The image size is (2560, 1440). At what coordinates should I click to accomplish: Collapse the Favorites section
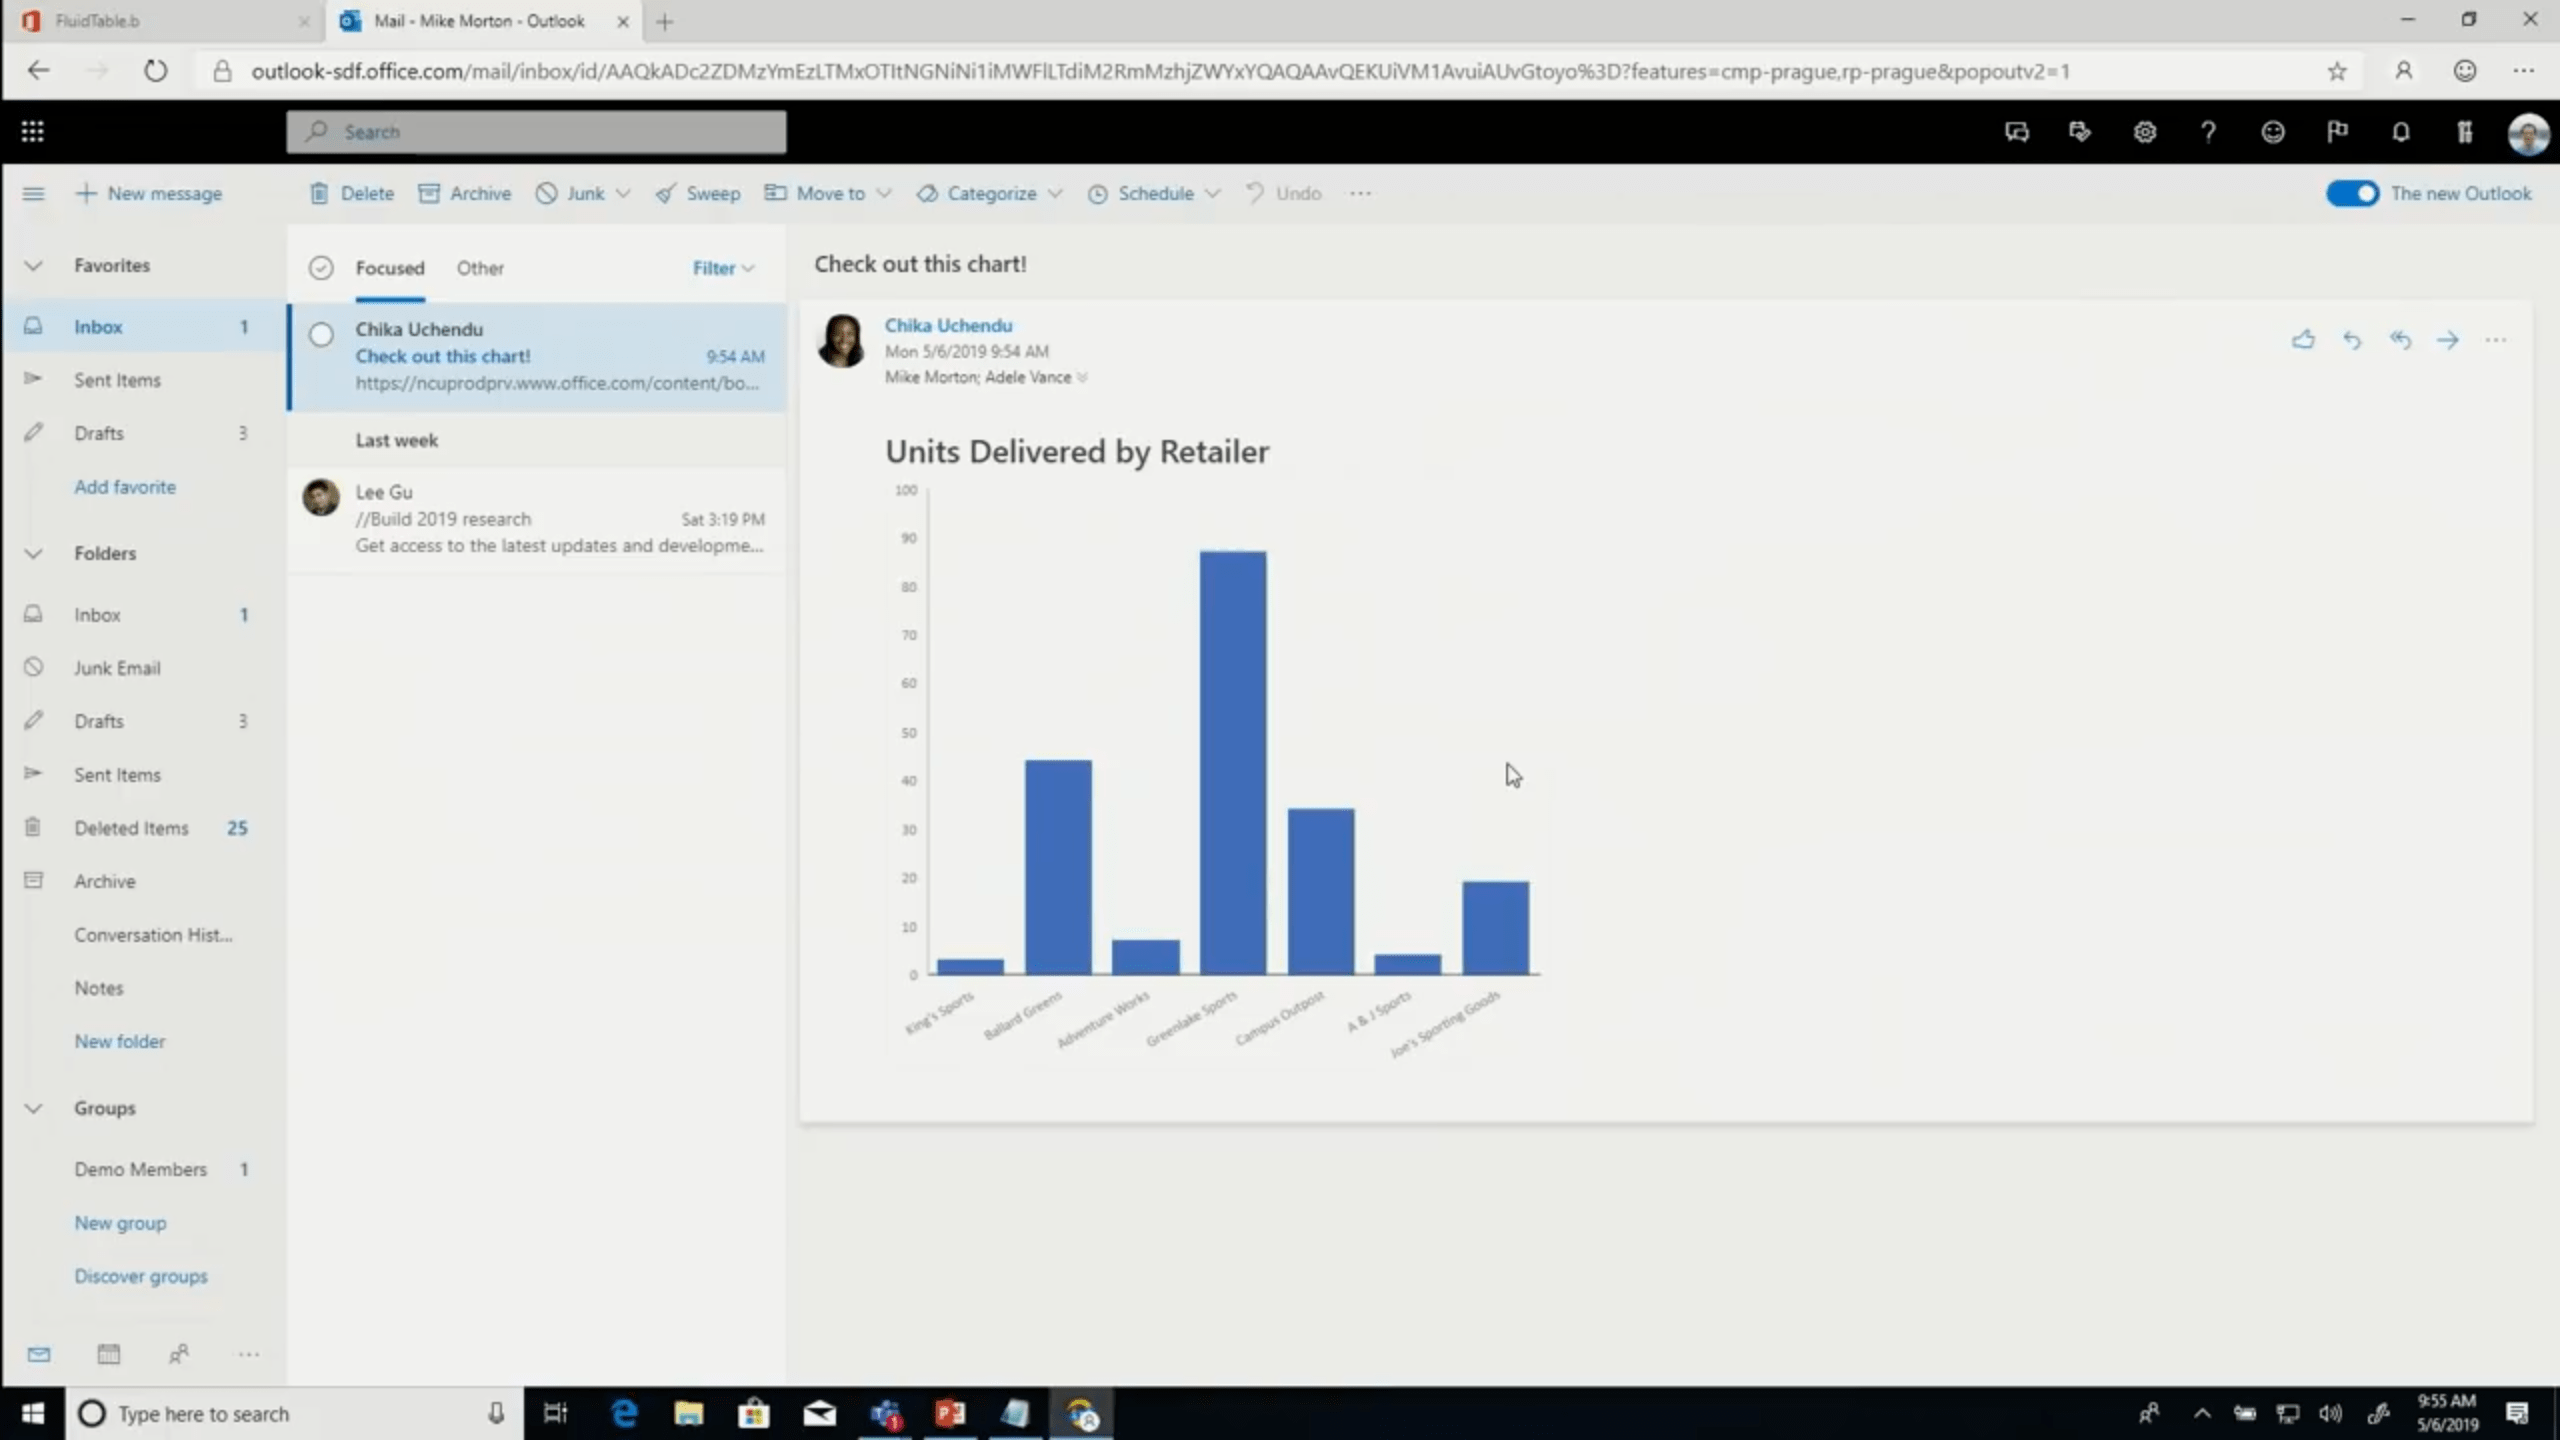(x=33, y=265)
